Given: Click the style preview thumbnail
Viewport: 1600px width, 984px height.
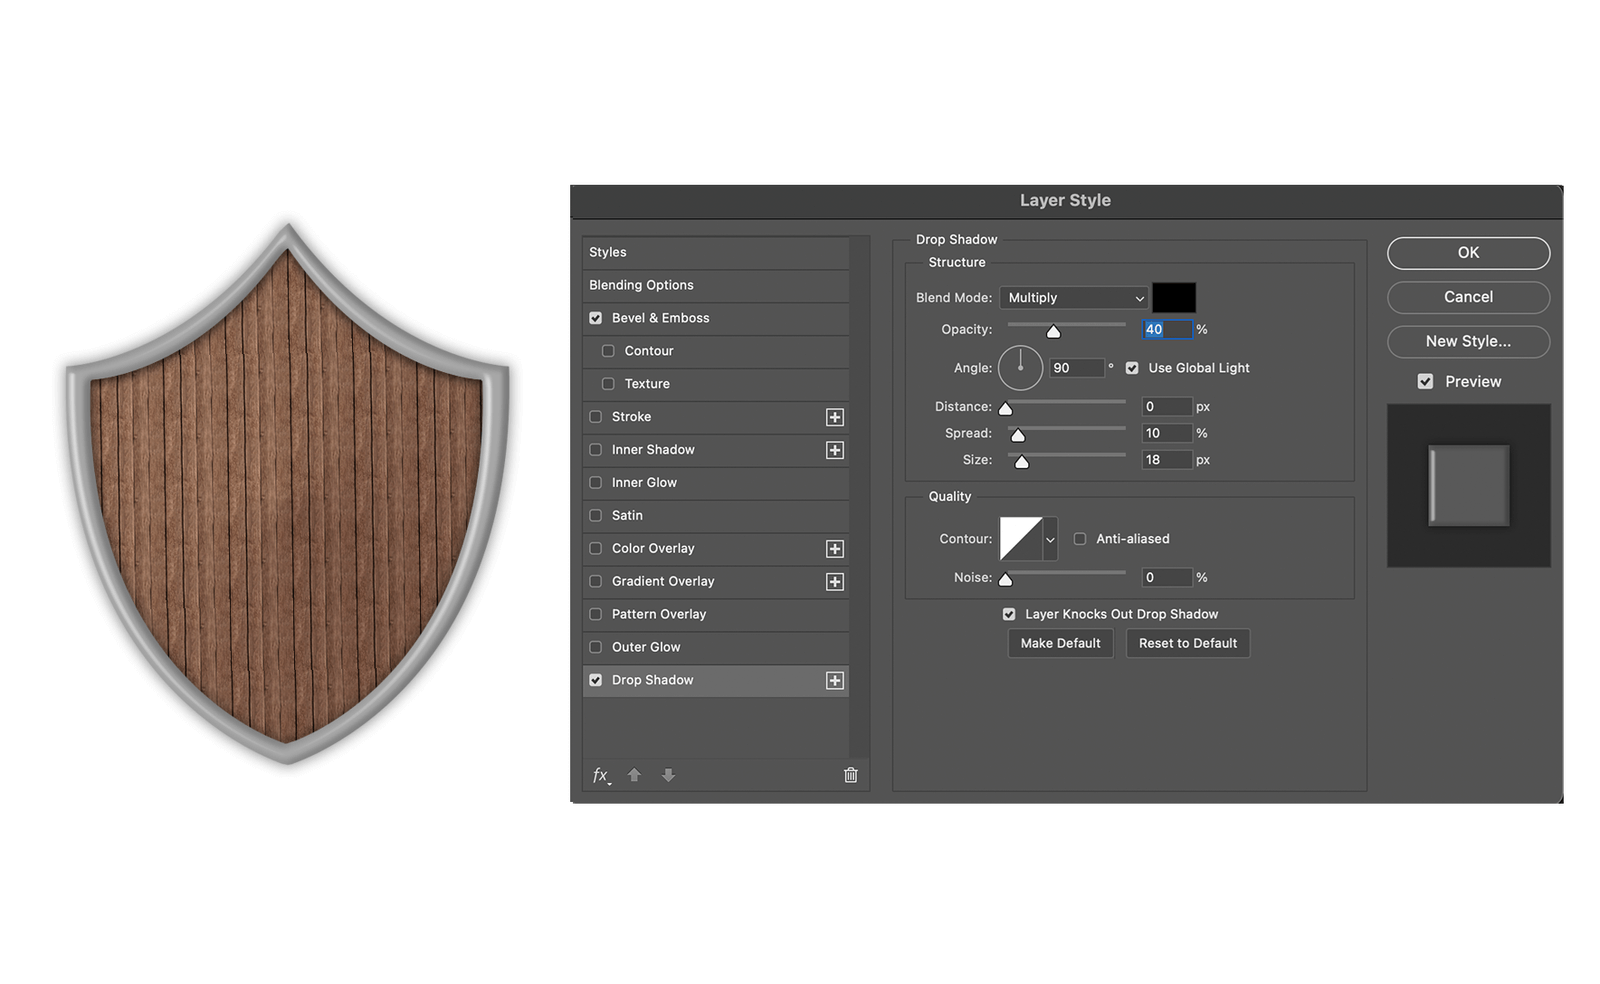Looking at the screenshot, I should pyautogui.click(x=1469, y=486).
